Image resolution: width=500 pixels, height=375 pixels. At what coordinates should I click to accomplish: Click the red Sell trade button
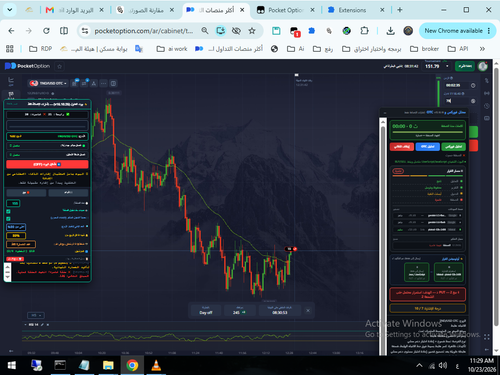(473, 145)
